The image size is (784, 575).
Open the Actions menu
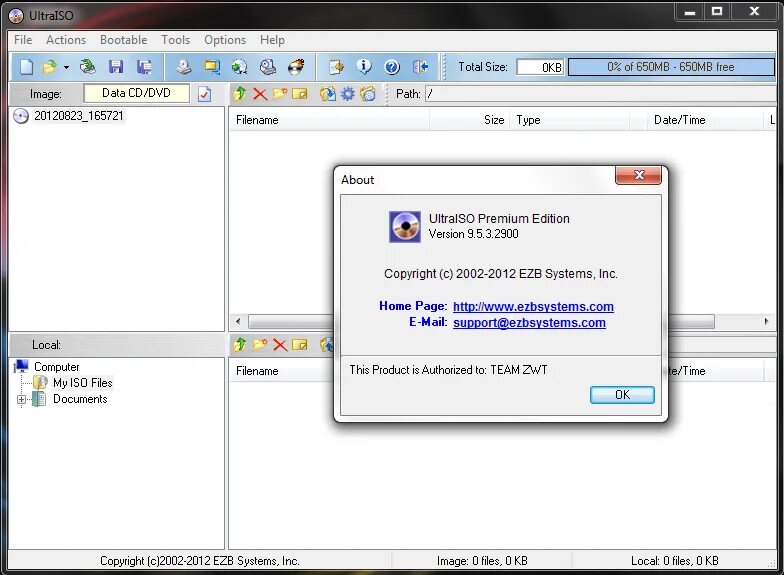pos(66,40)
